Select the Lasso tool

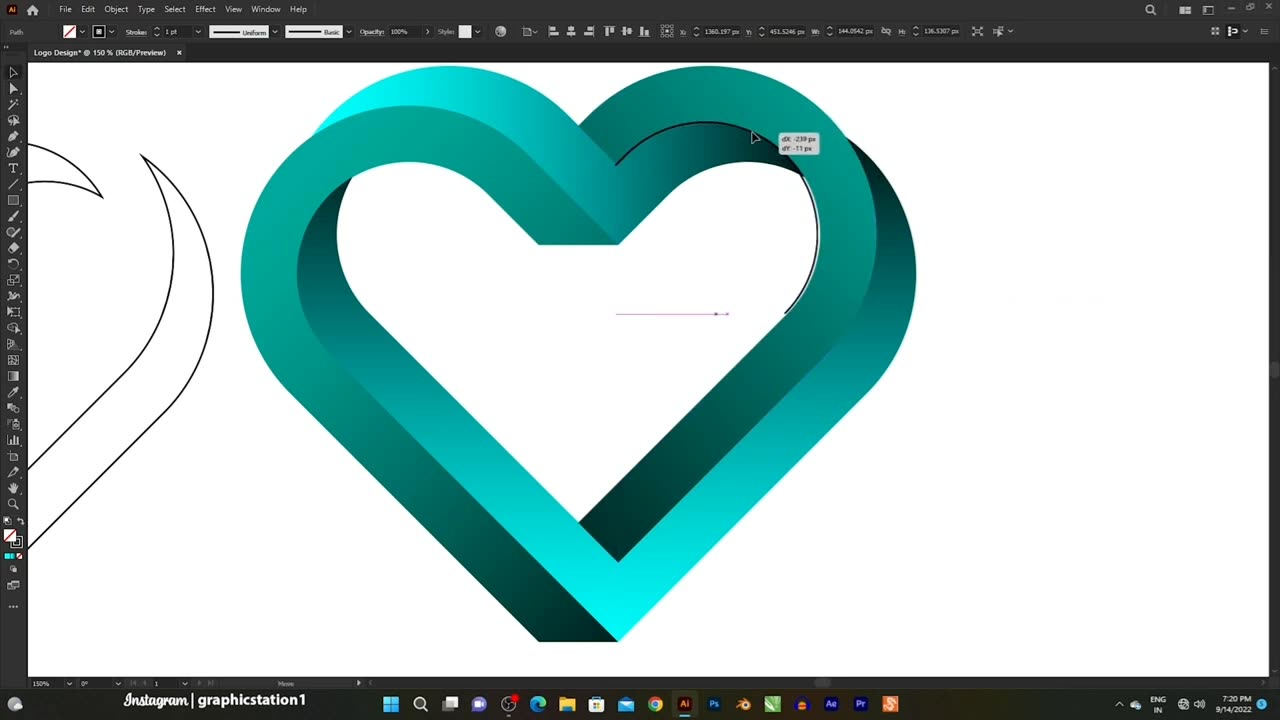click(13, 120)
